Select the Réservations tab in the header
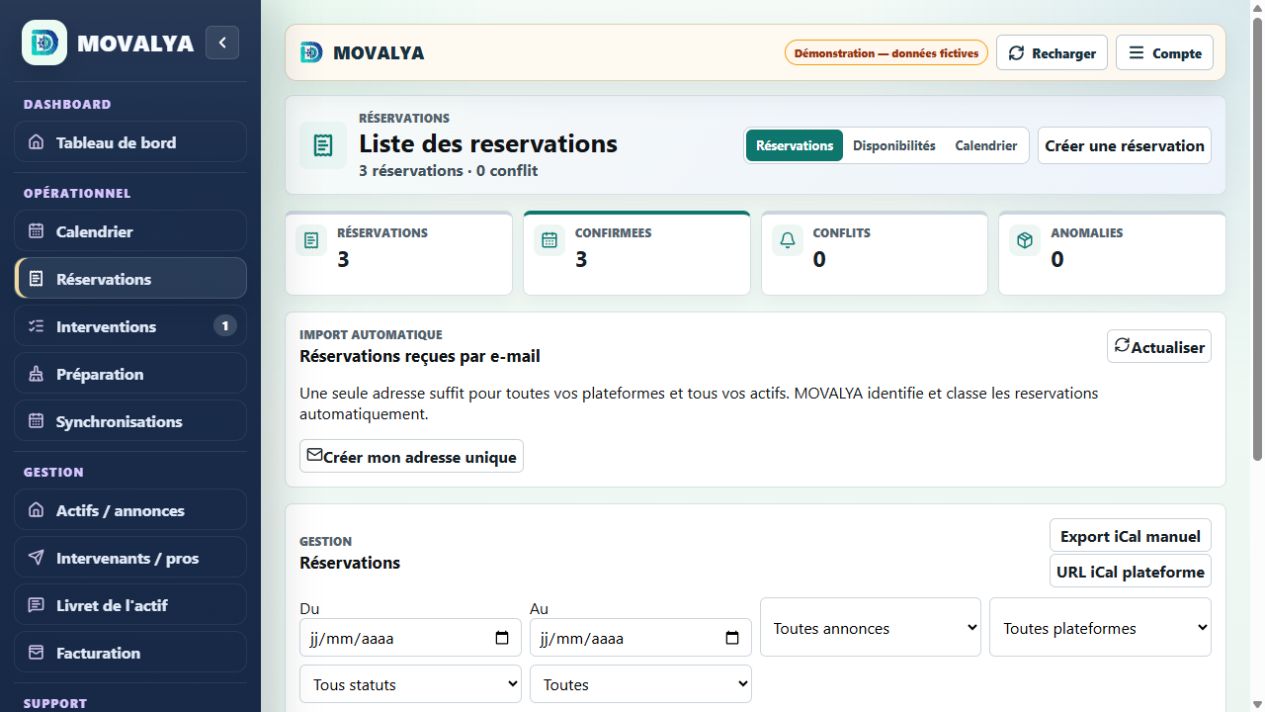Viewport: 1265px width, 712px height. (x=794, y=145)
